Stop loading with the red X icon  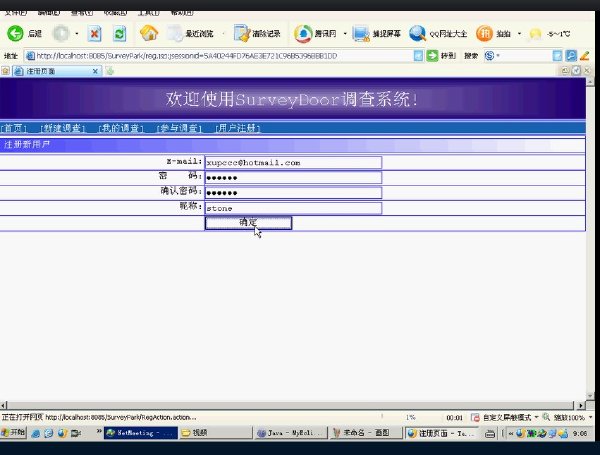[95, 34]
